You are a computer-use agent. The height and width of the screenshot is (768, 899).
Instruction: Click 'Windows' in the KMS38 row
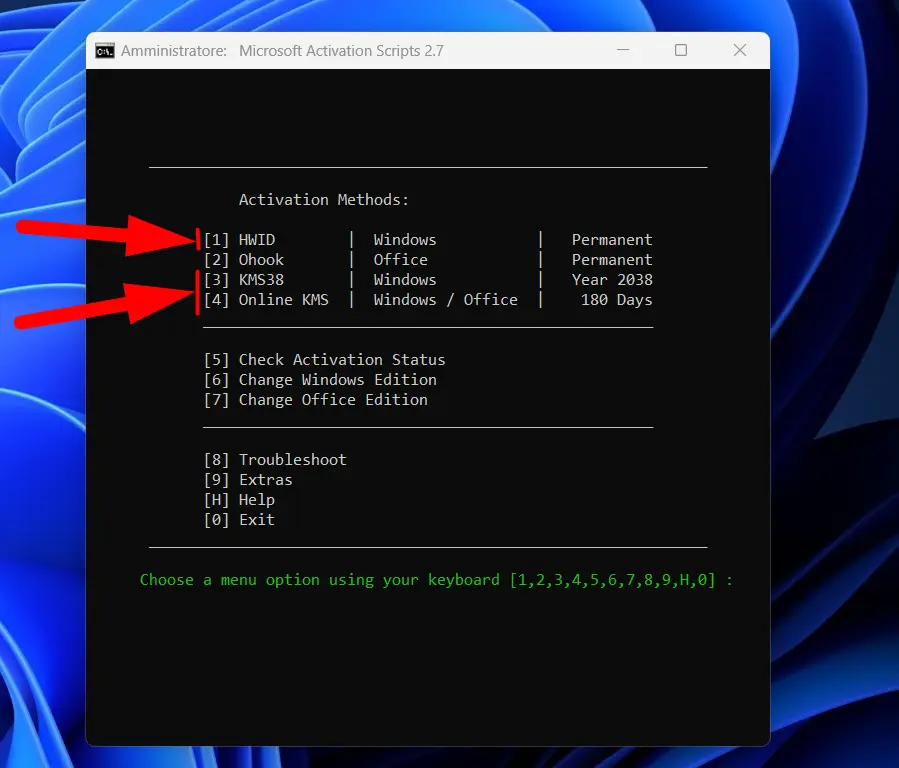point(405,280)
